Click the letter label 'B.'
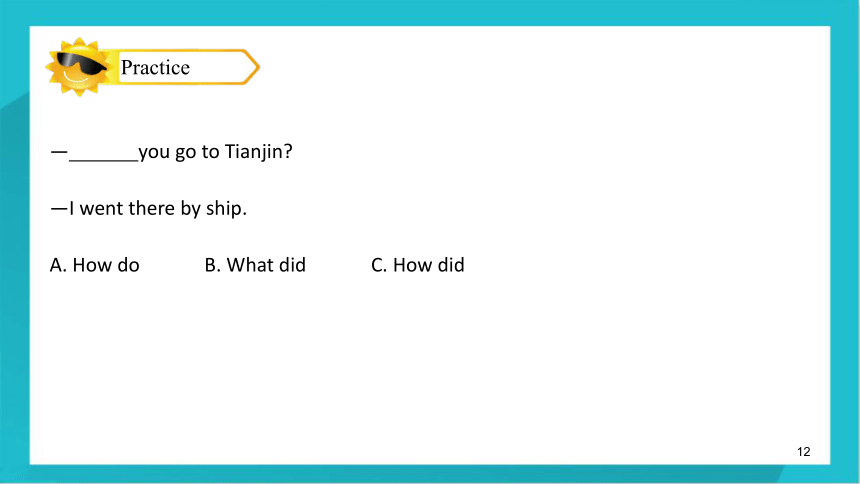 (x=212, y=265)
